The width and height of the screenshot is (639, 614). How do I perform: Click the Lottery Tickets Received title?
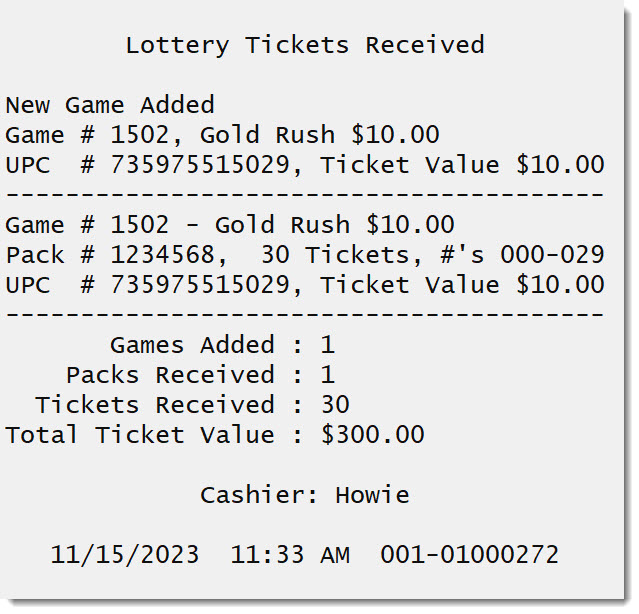coord(305,46)
